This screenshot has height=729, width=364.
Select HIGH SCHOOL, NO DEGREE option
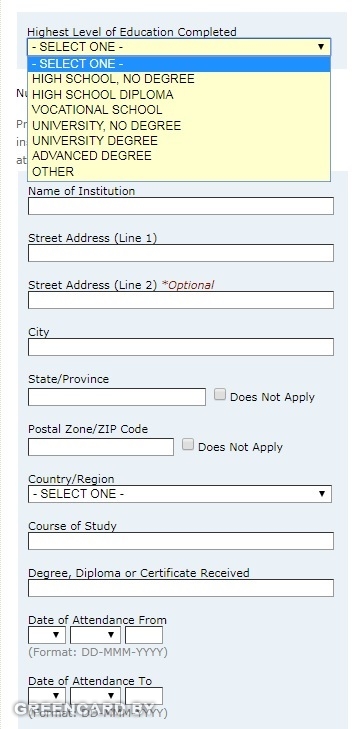pos(179,79)
